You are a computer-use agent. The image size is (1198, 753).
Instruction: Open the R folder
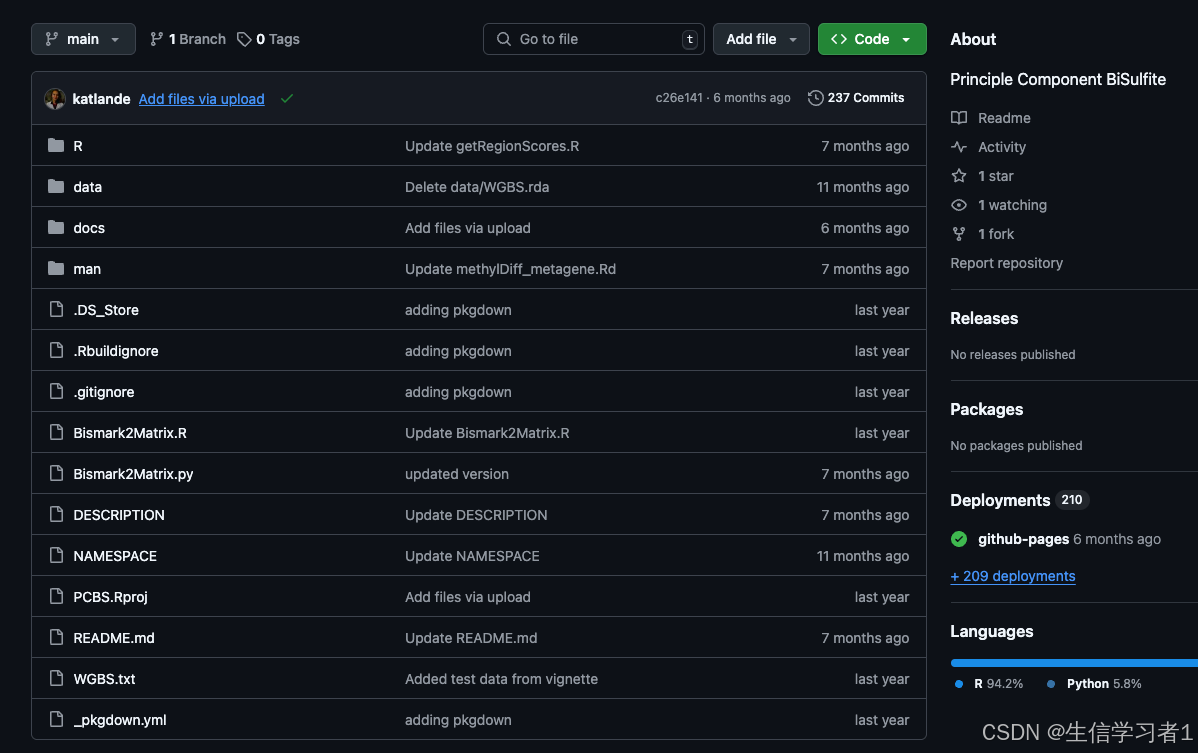(x=78, y=146)
